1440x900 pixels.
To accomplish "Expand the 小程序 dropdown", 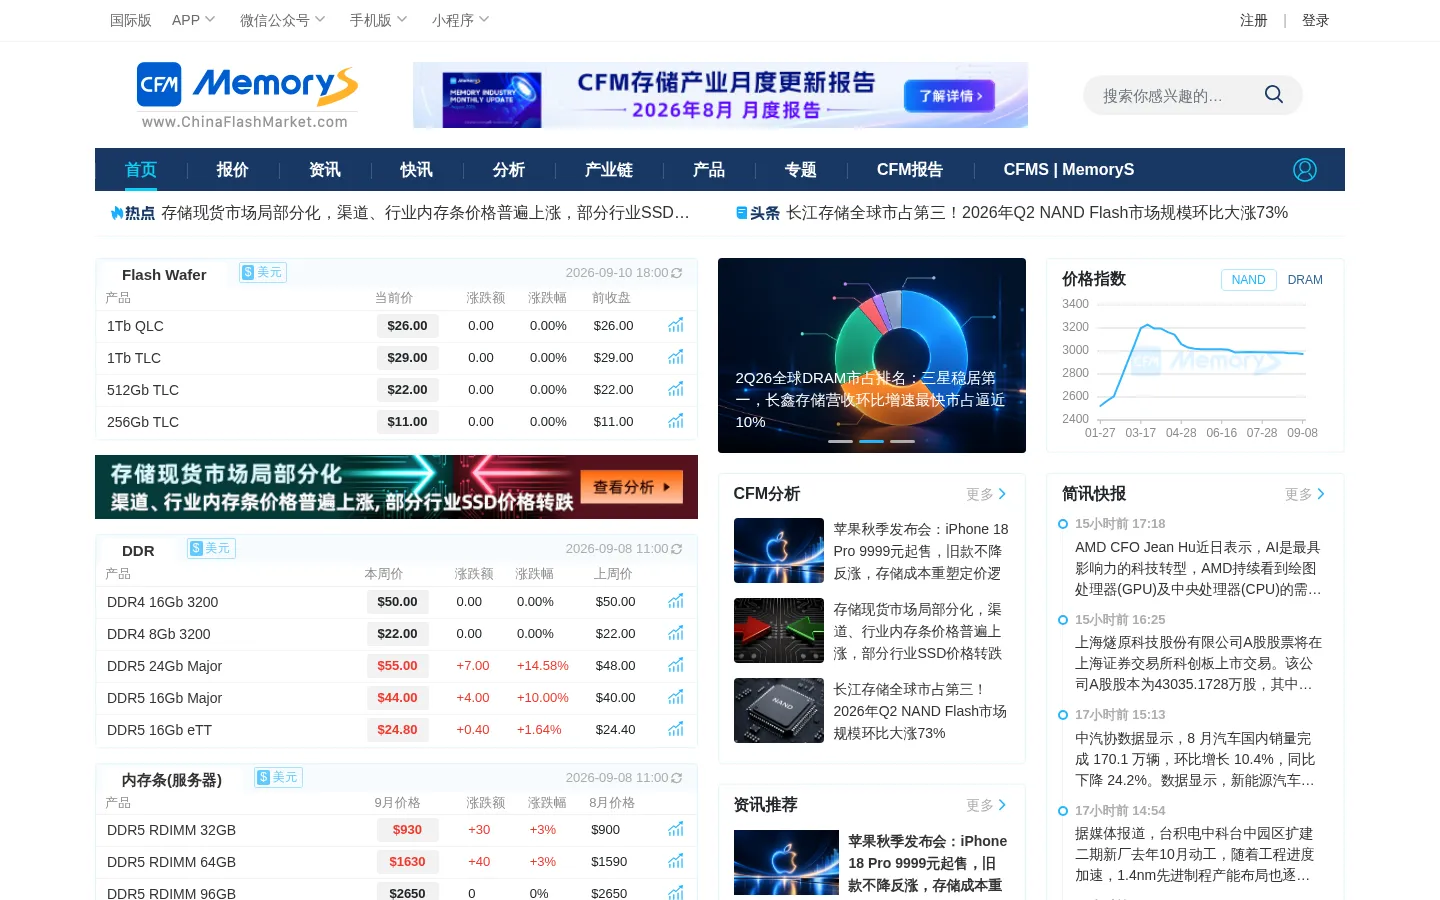I will [x=460, y=20].
